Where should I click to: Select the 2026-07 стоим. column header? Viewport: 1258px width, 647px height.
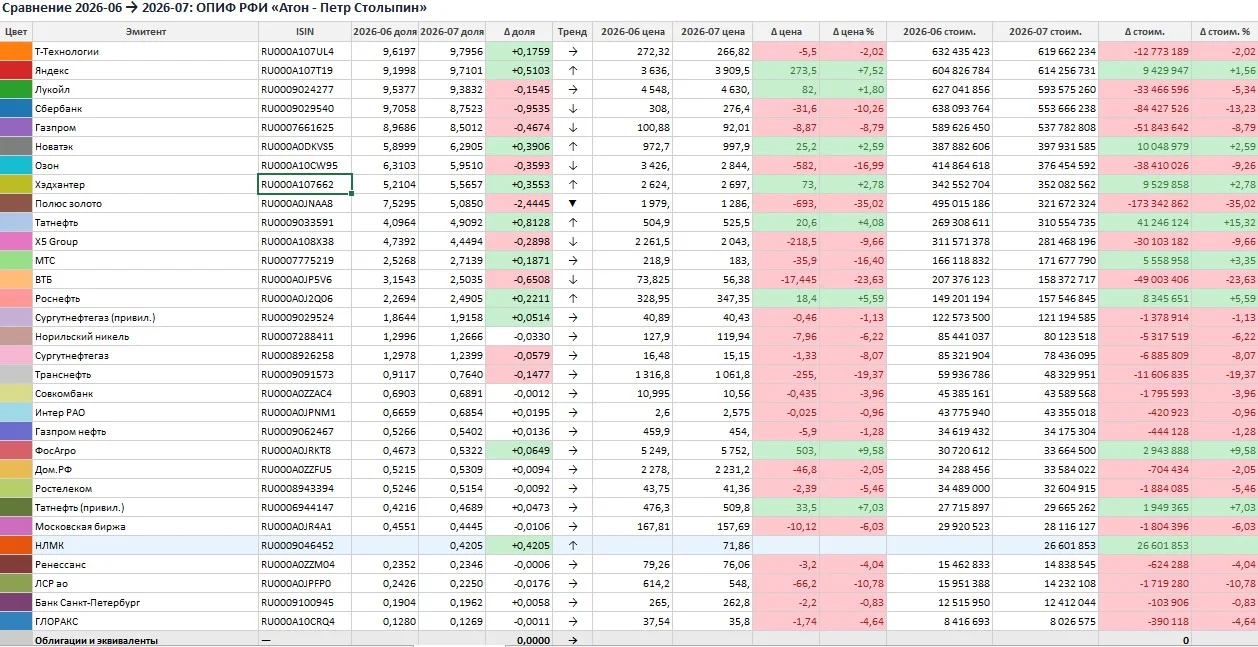click(x=1046, y=31)
